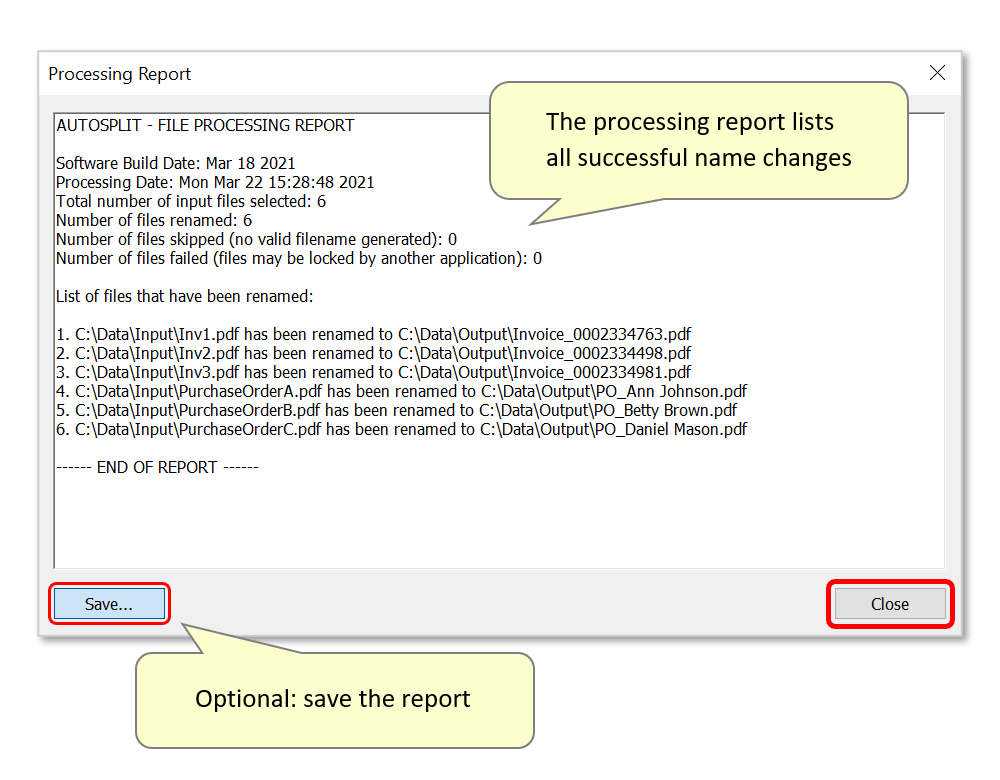Click the Processing Report window title
The height and width of the screenshot is (780, 1000).
pyautogui.click(x=119, y=74)
